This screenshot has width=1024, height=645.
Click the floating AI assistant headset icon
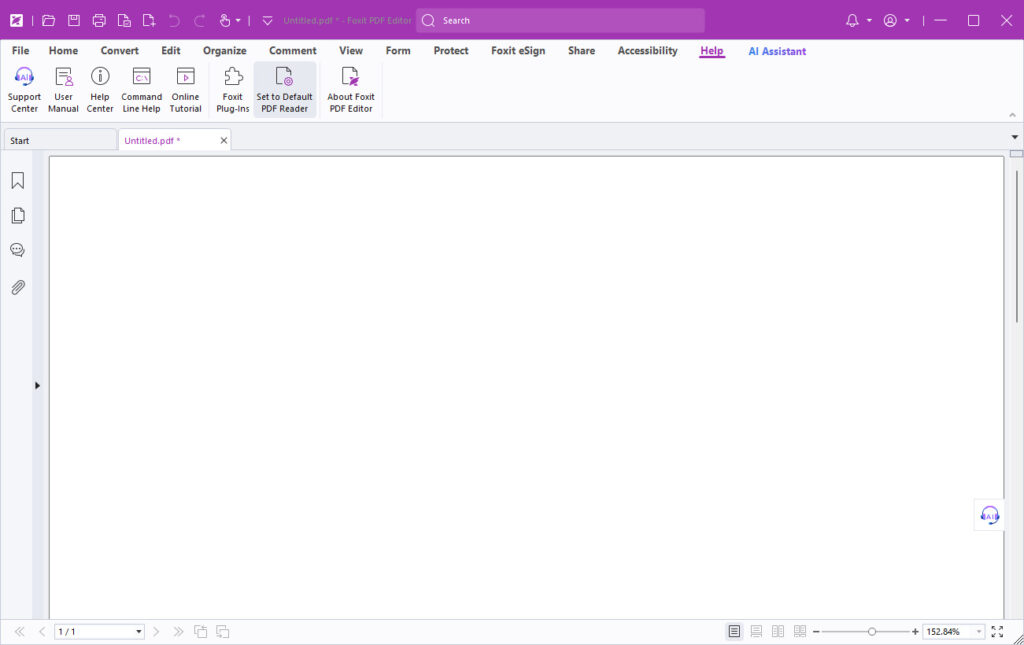[x=989, y=515]
